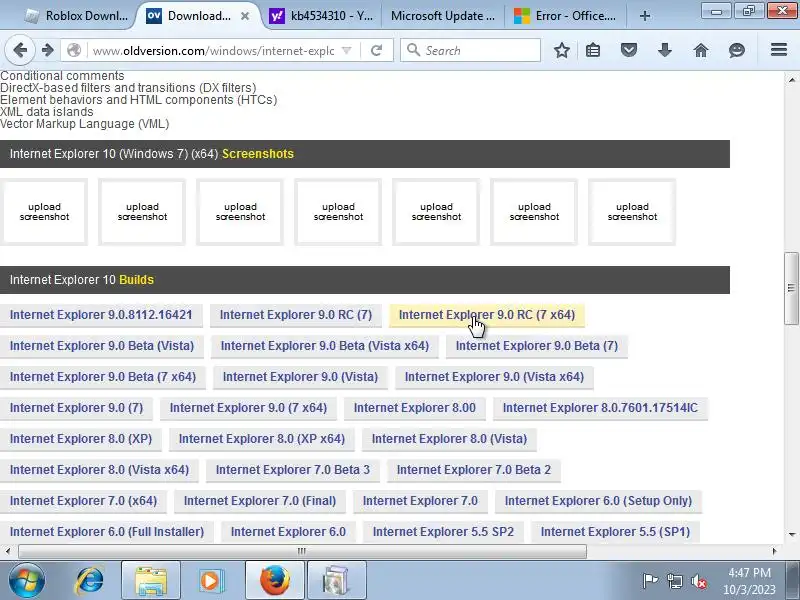This screenshot has height=600, width=800.
Task: Open Windows Explorer folder in taskbar
Action: point(151,580)
